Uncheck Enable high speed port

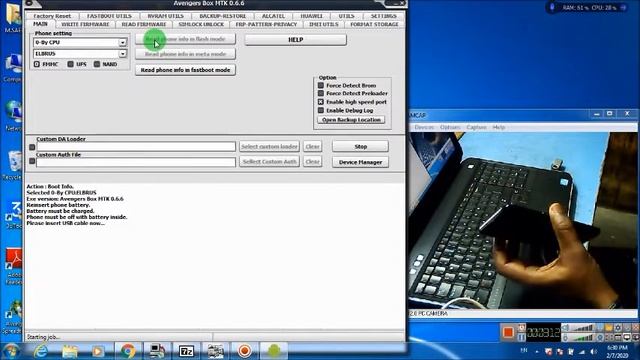point(321,102)
